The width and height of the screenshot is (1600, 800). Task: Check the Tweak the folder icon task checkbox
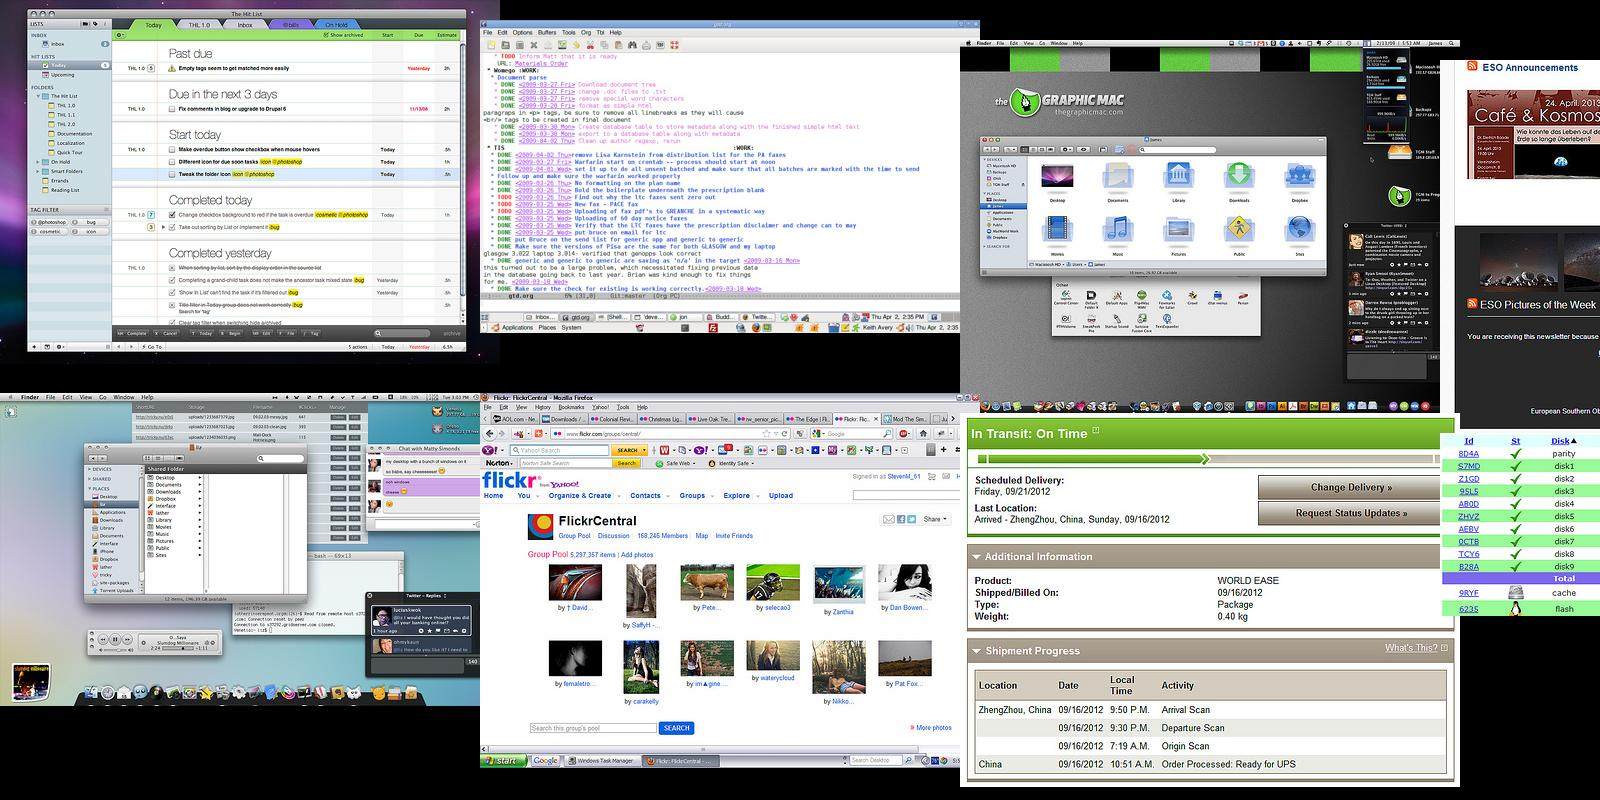click(x=172, y=174)
